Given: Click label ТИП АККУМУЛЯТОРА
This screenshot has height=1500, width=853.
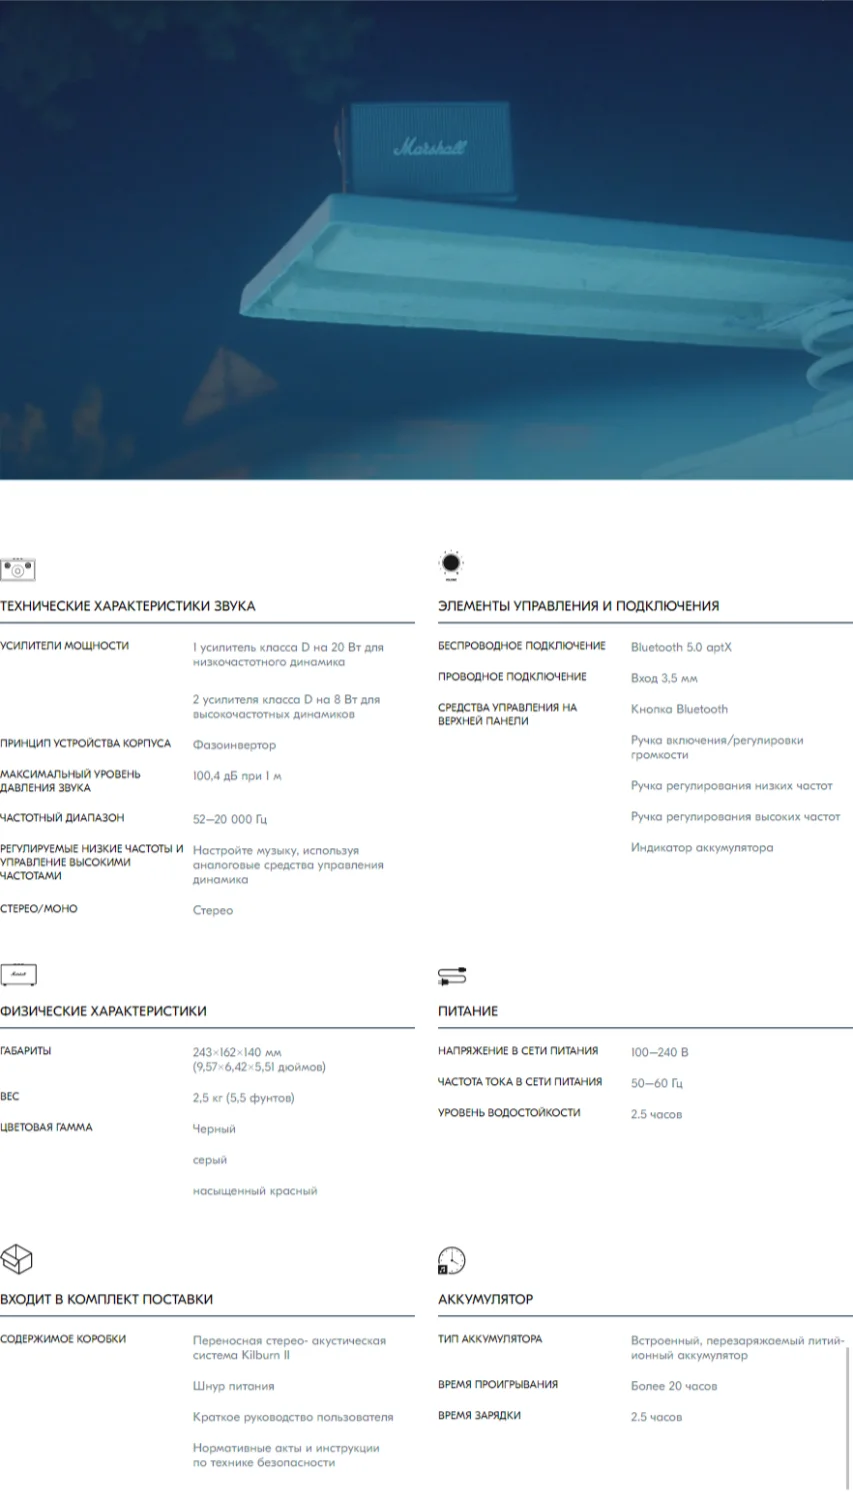Looking at the screenshot, I should point(490,1339).
